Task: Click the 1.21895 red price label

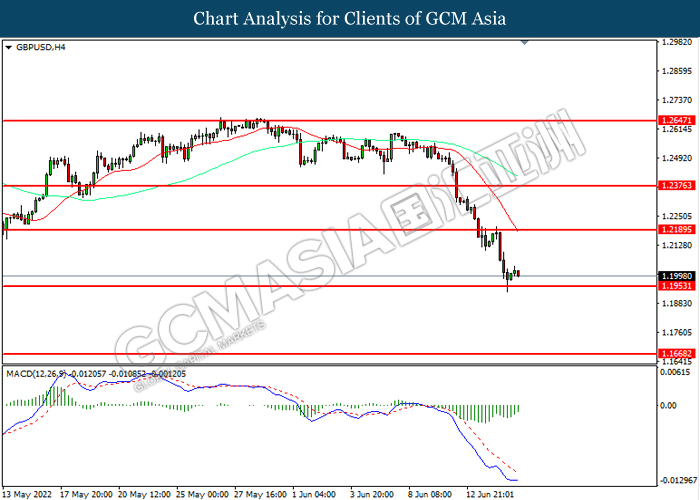Action: tap(677, 229)
